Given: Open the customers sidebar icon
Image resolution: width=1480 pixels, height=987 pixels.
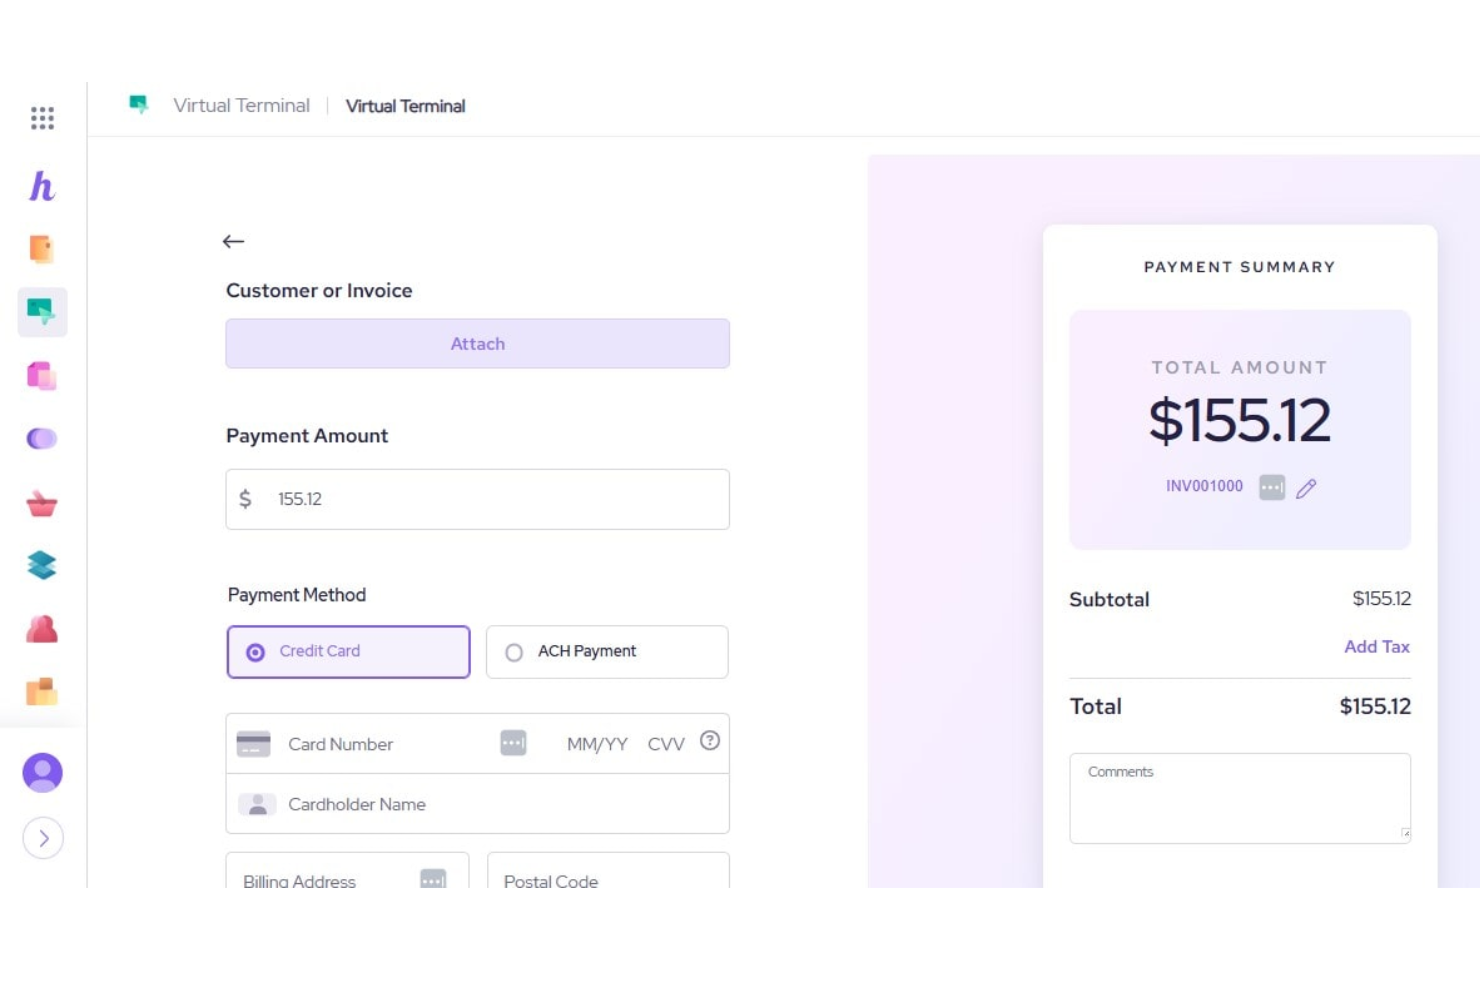Looking at the screenshot, I should (41, 629).
